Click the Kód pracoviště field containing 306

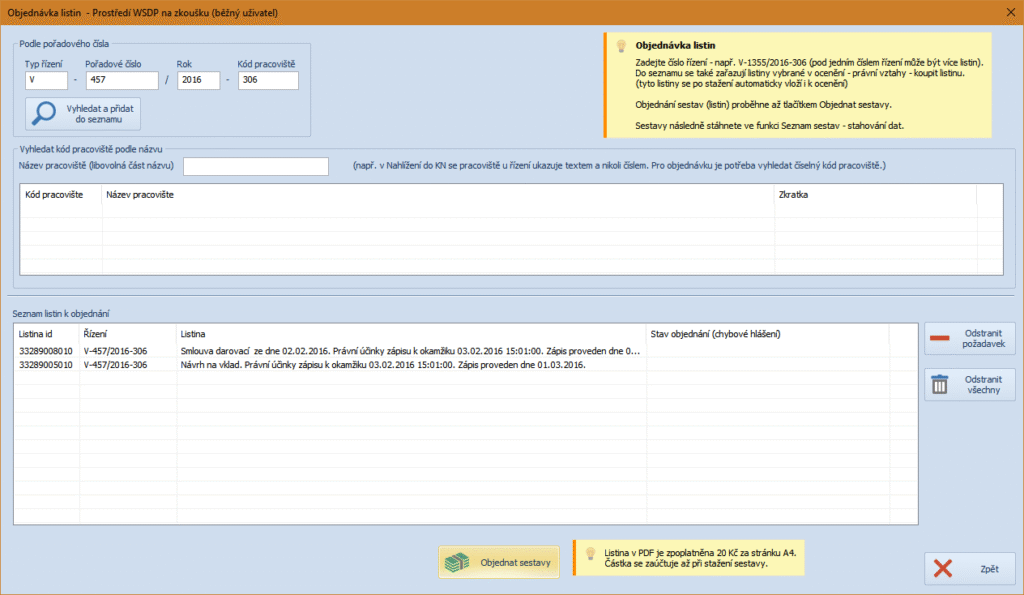[x=268, y=80]
